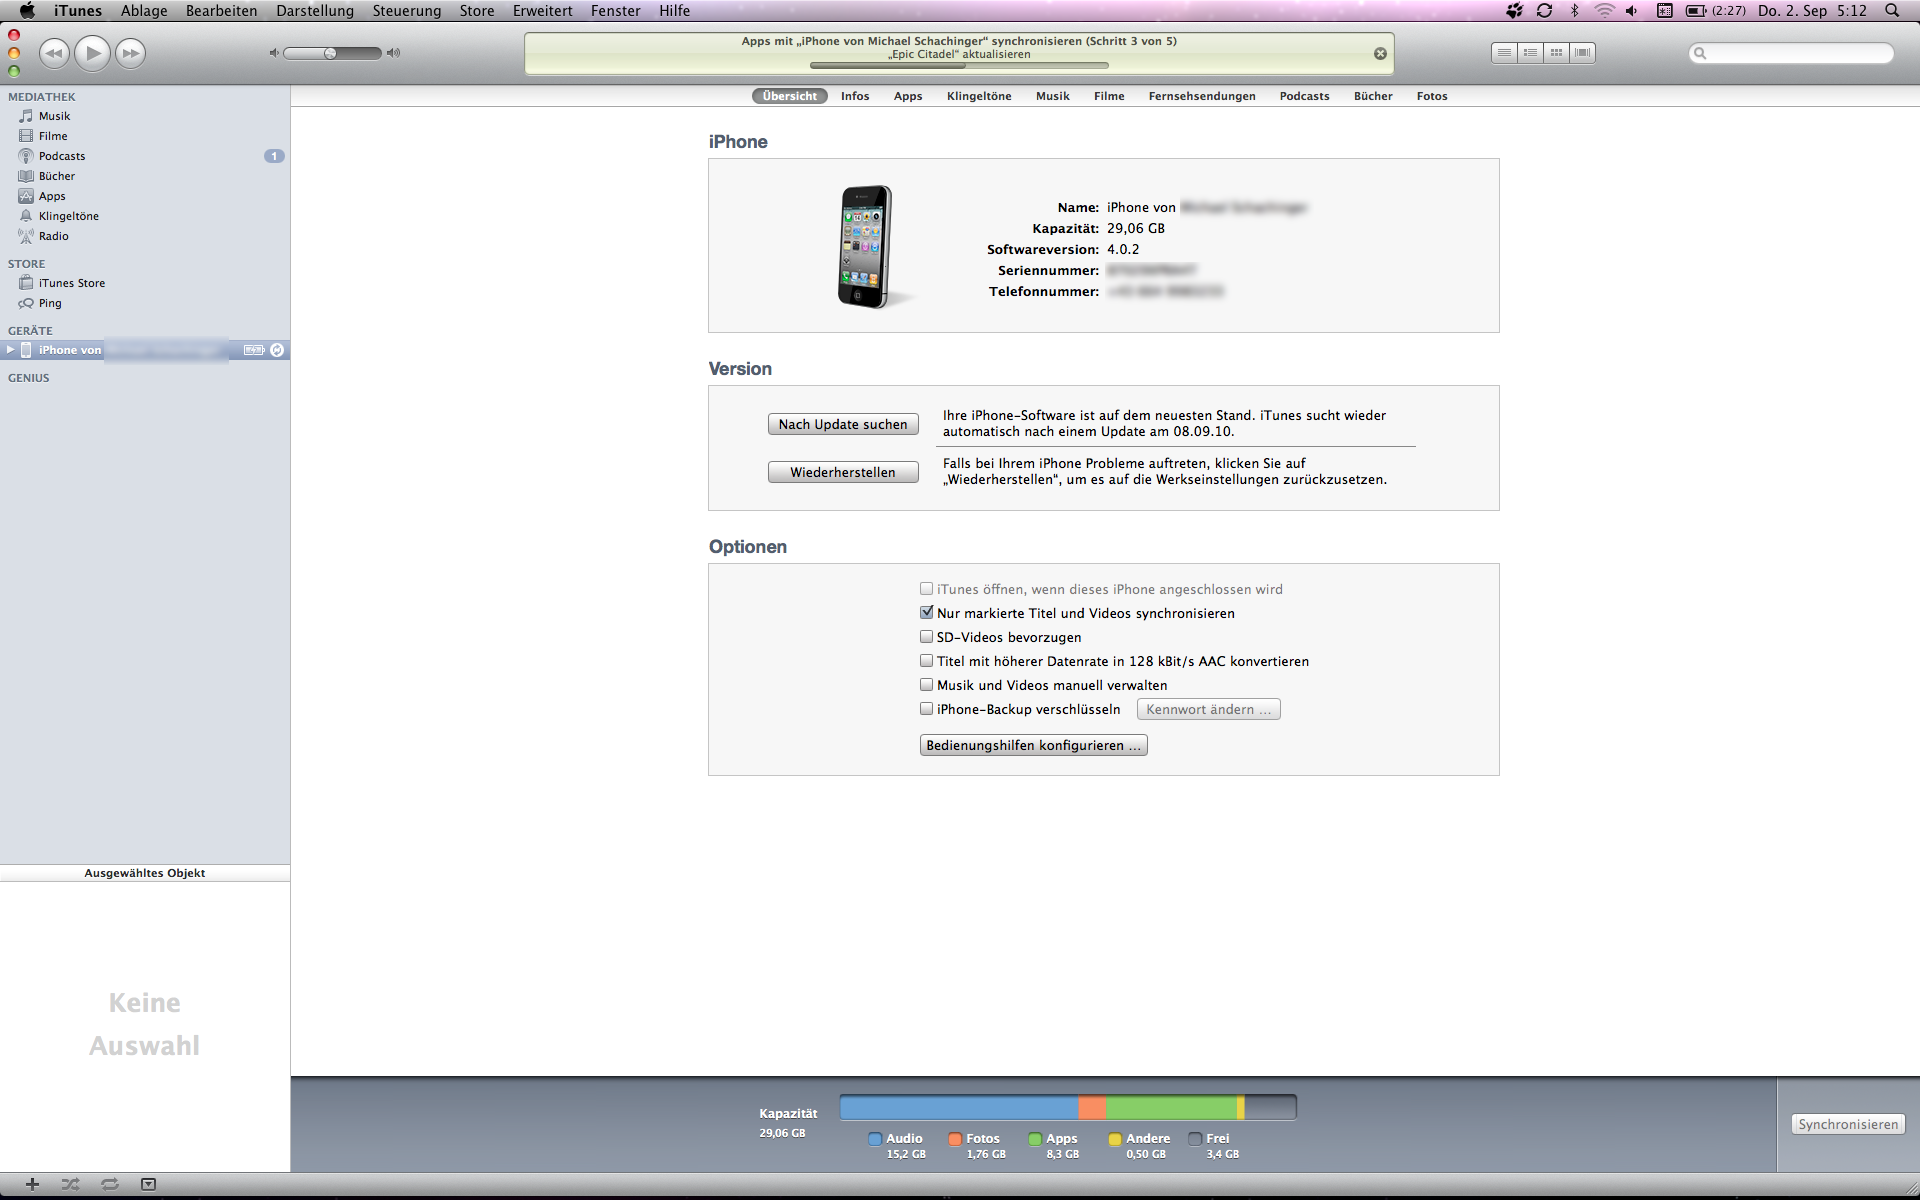This screenshot has width=1920, height=1200.
Task: Open the Ablage menu
Action: 144,11
